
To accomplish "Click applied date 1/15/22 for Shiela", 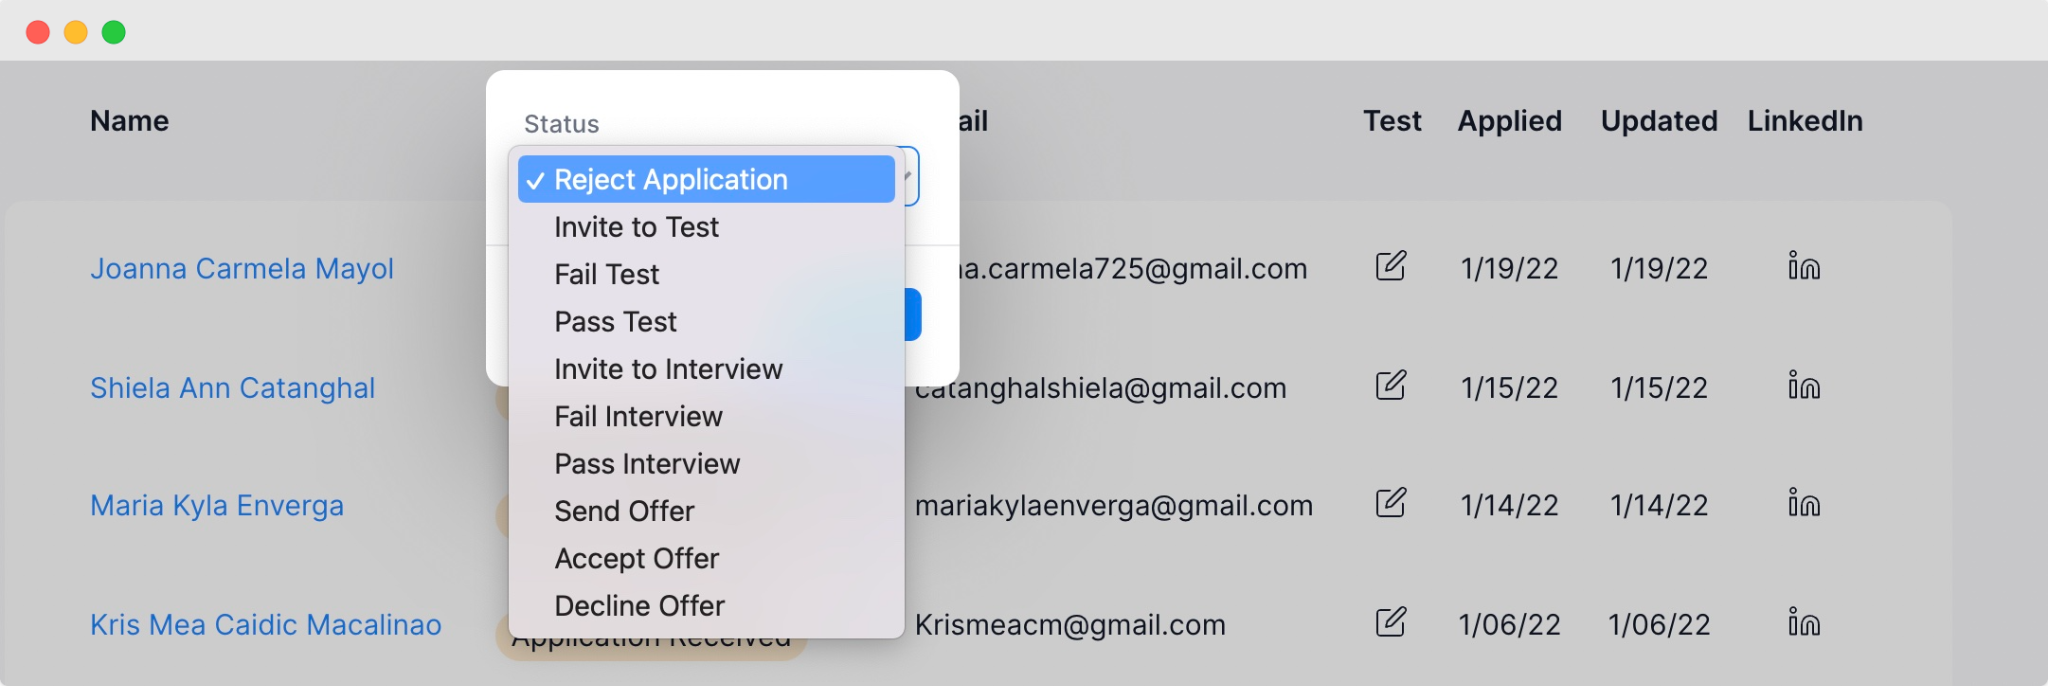I will 1510,388.
